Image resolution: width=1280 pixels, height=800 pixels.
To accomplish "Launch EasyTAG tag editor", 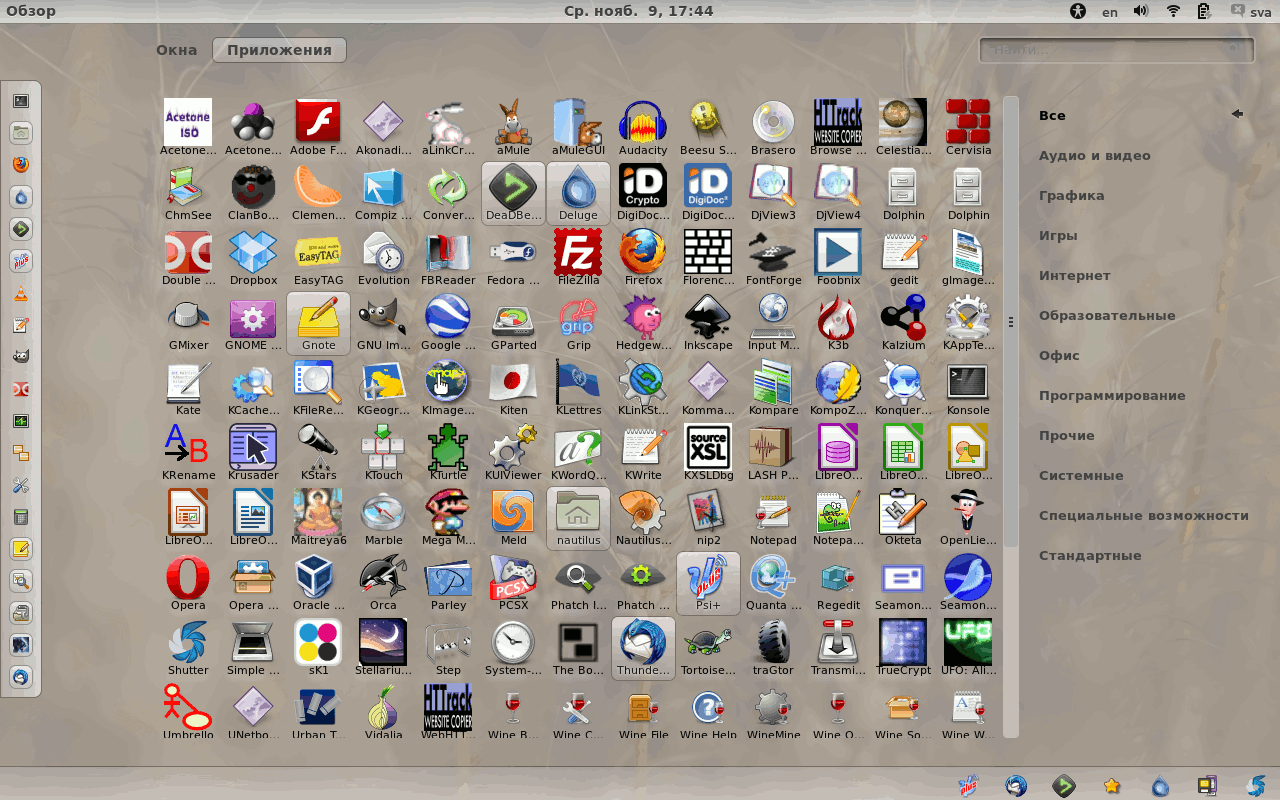I will point(318,258).
